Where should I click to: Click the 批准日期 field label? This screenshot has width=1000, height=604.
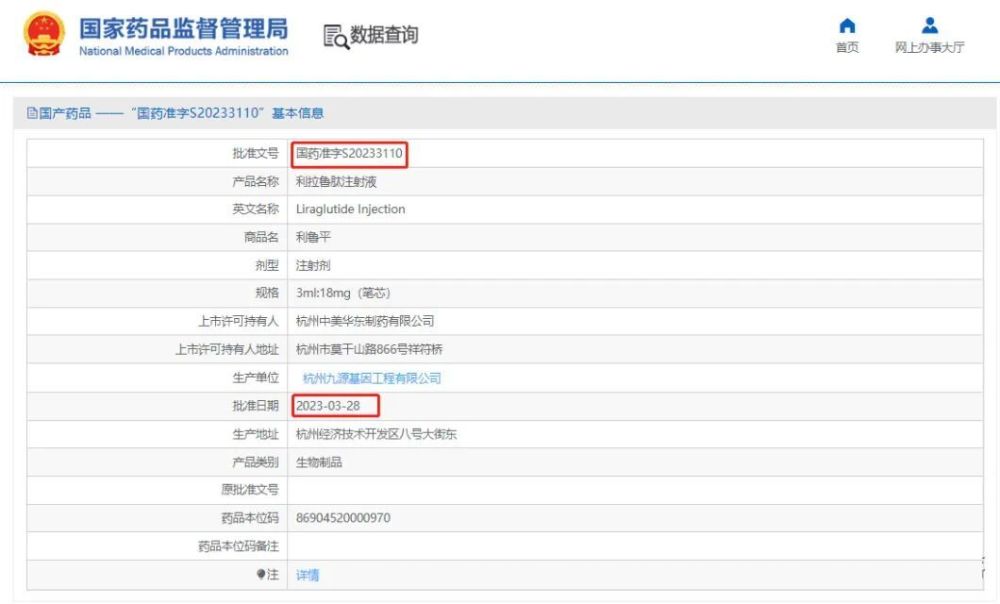pos(256,406)
